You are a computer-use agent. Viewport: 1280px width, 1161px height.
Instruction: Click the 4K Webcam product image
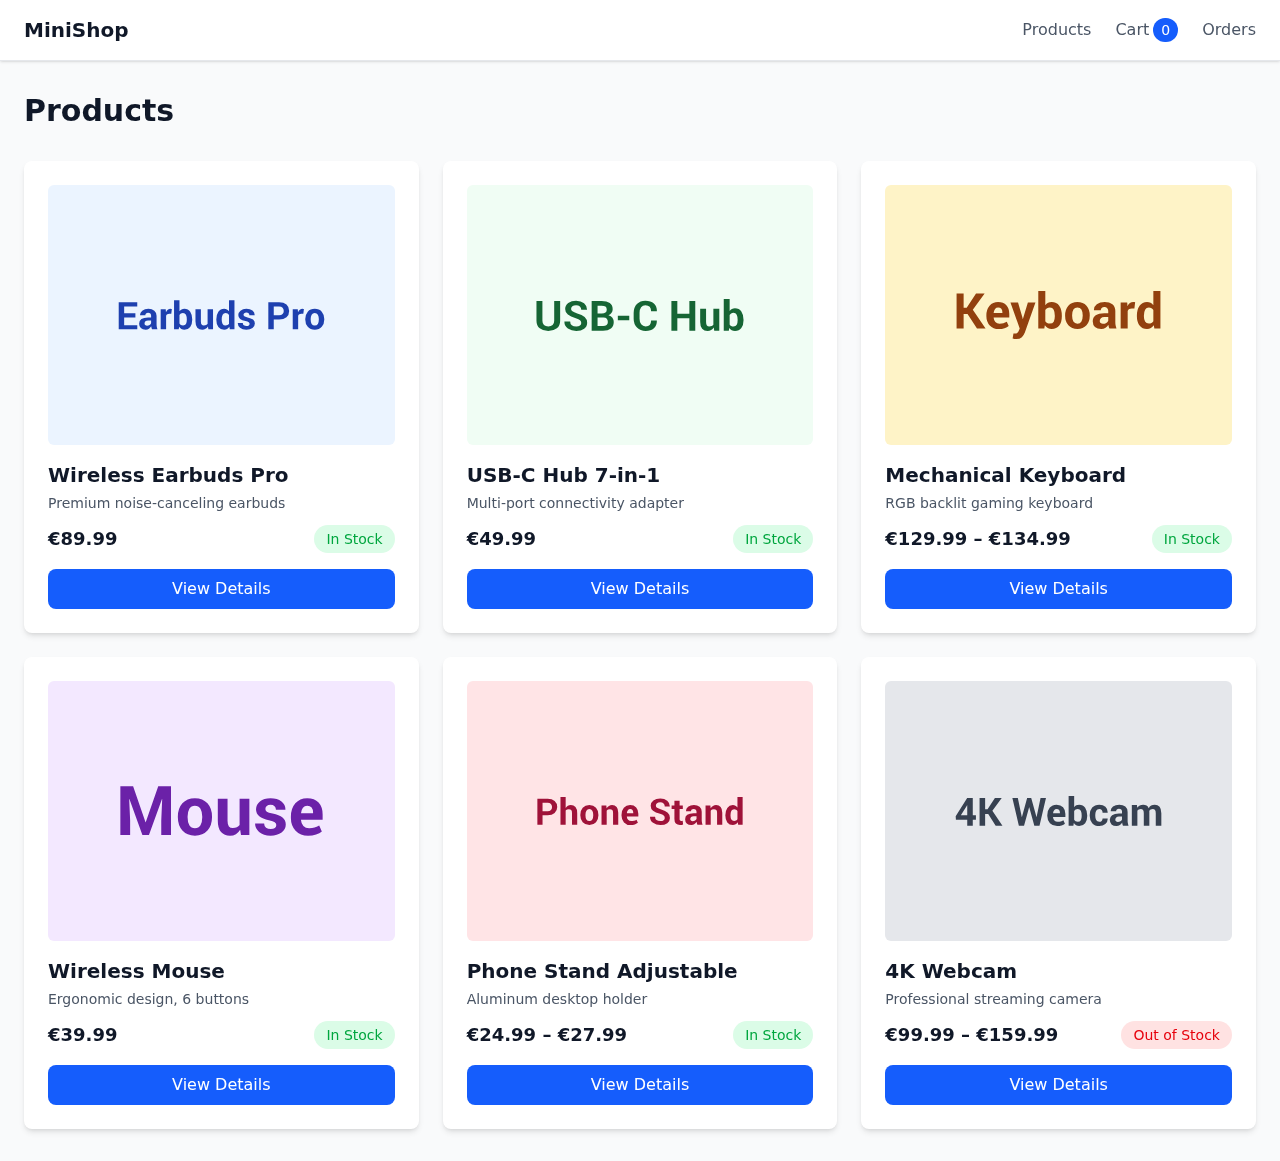[1058, 811]
